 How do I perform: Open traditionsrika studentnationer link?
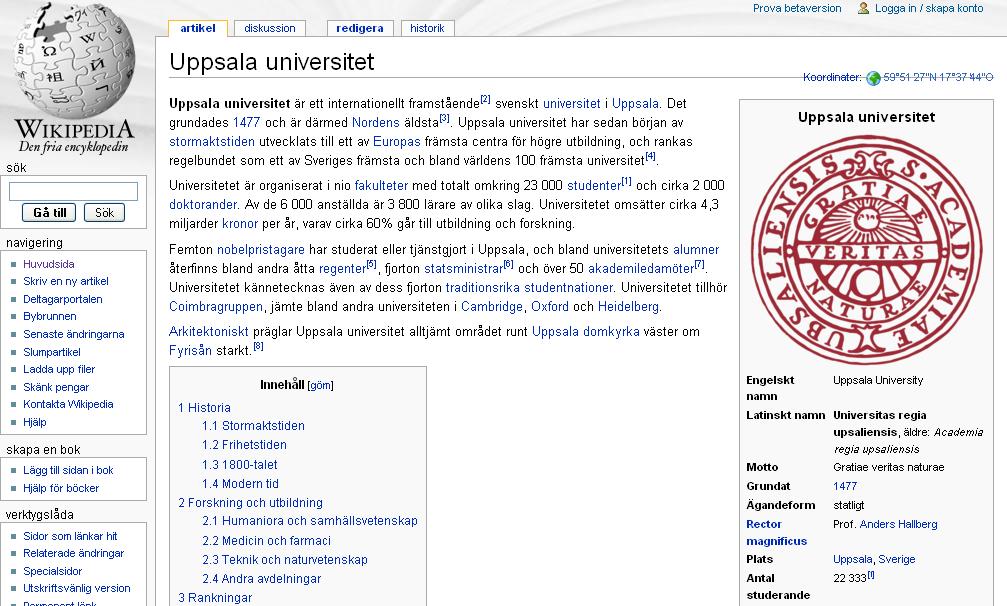[x=529, y=288]
